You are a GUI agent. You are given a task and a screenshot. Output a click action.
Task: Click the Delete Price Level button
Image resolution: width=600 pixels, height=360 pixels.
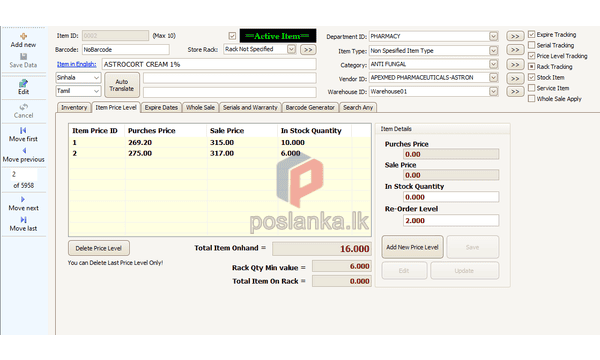(99, 248)
